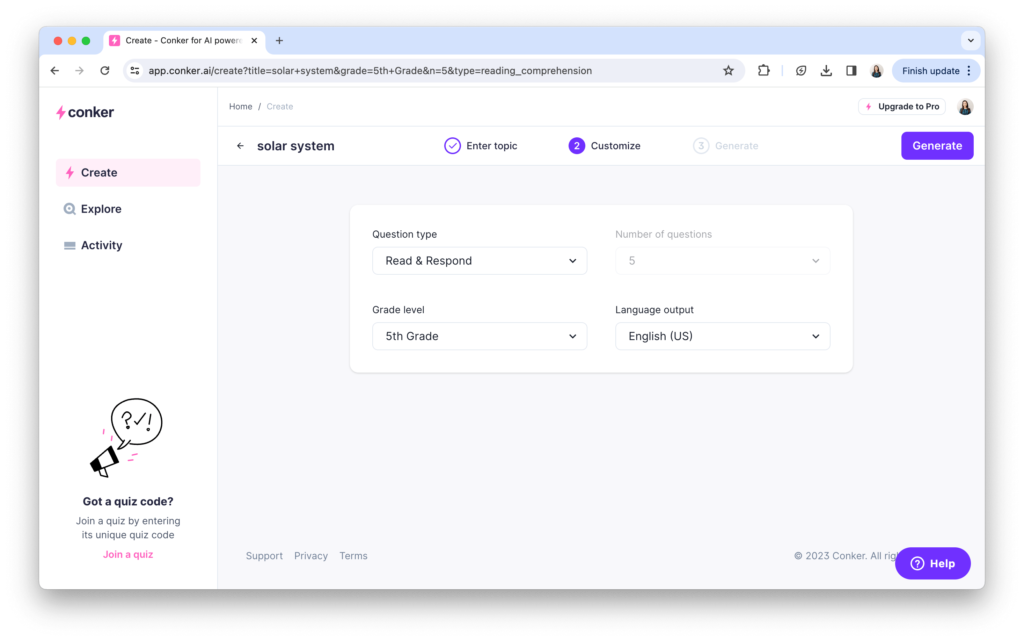Toggle the browser side panel icon
The image size is (1024, 641).
pyautogui.click(x=851, y=71)
